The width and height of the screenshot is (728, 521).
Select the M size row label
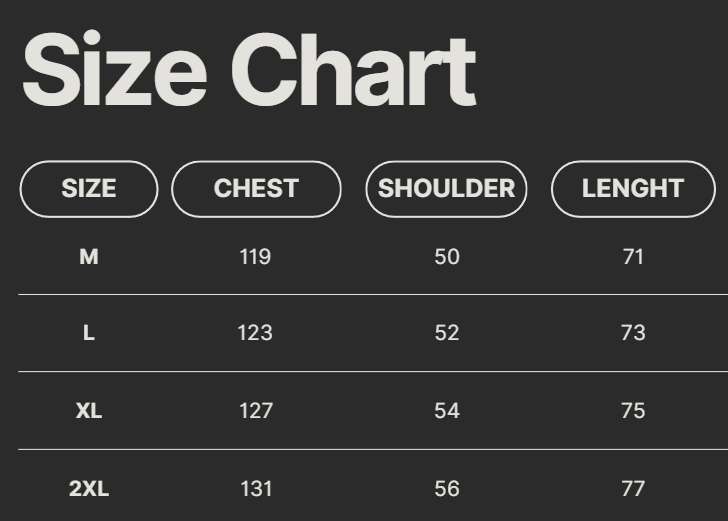(x=89, y=257)
